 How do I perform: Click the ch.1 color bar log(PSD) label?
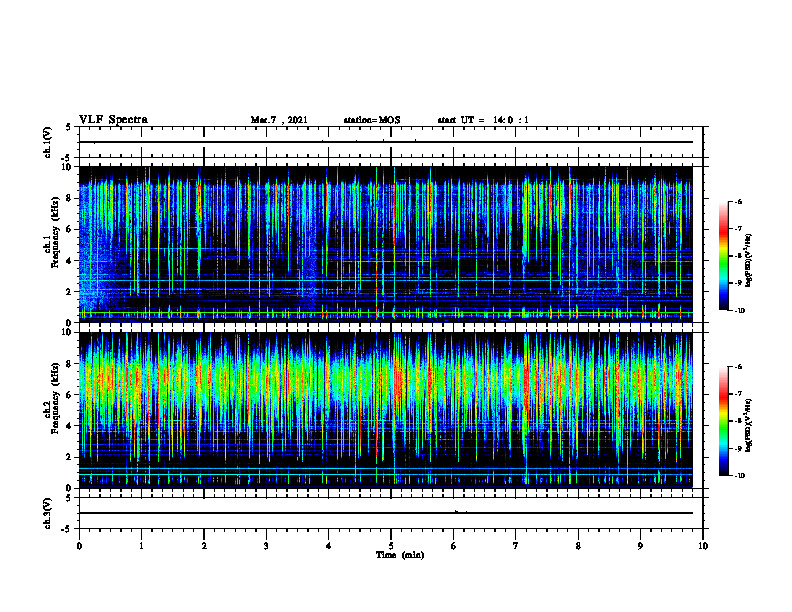pyautogui.click(x=749, y=261)
